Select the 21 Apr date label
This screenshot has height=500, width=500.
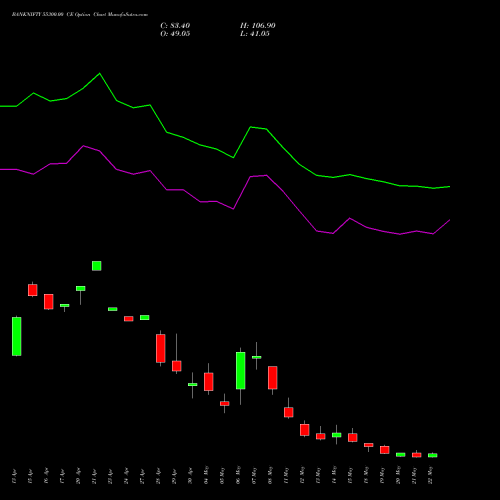tap(94, 477)
